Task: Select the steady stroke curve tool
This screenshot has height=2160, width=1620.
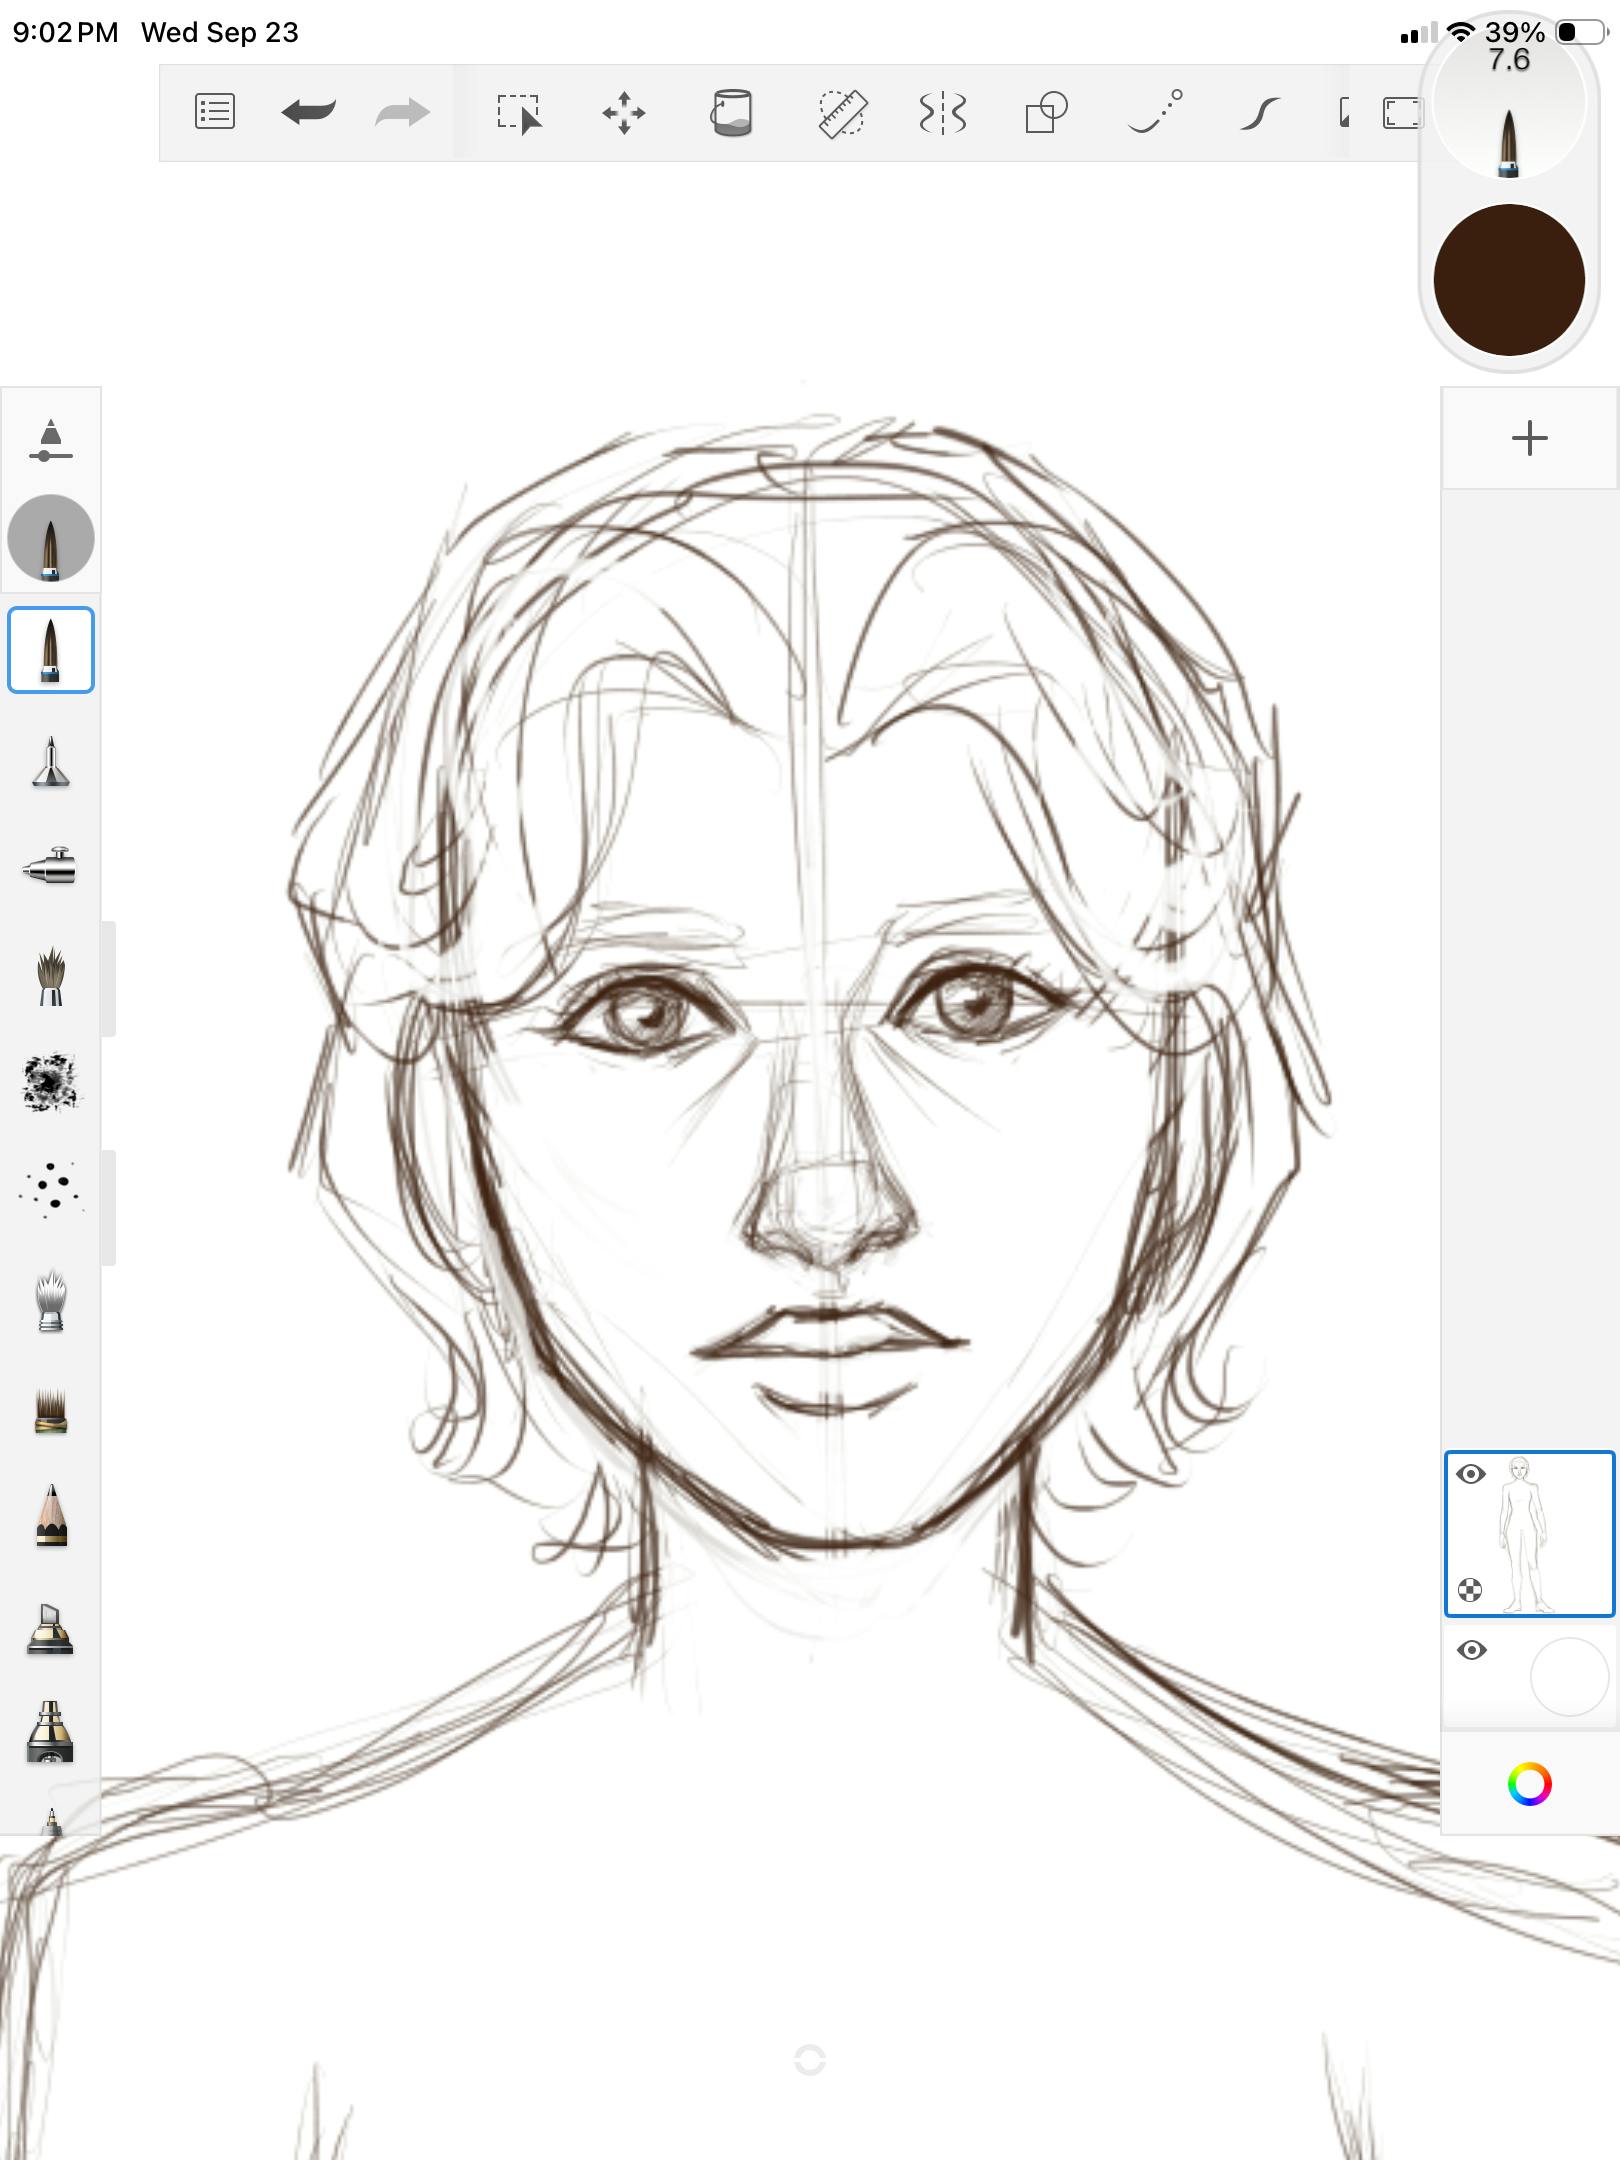Action: 1260,113
